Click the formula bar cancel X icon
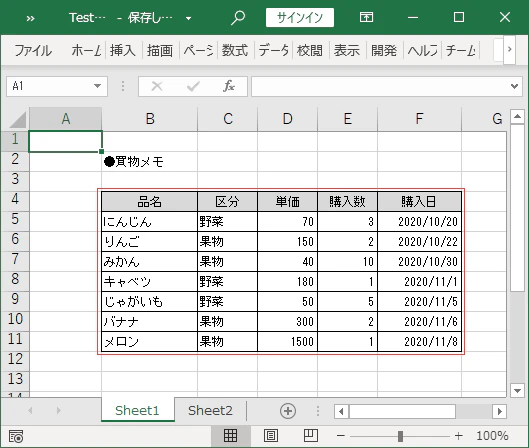Image resolution: width=529 pixels, height=448 pixels. pyautogui.click(x=157, y=86)
